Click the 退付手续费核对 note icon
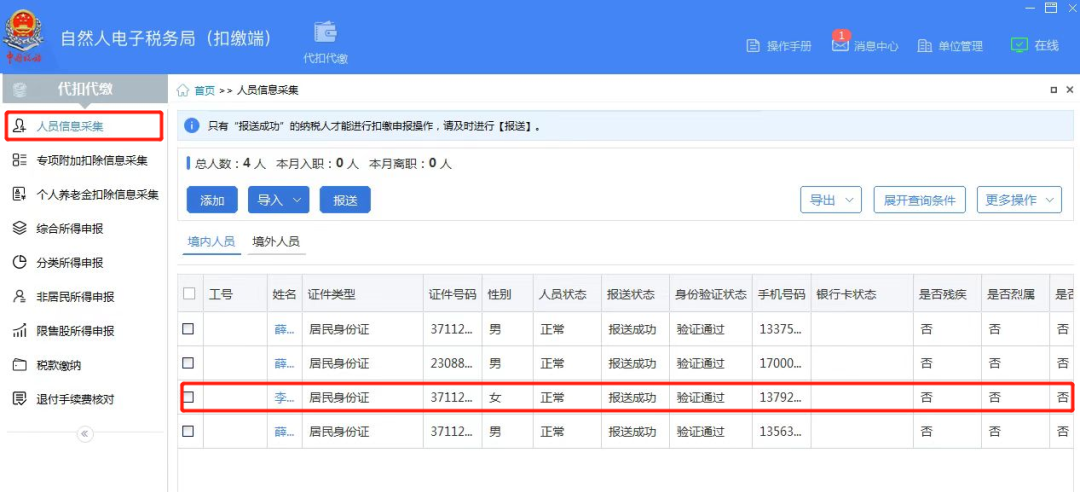Screen dimensions: 1080x492 (x=20, y=398)
